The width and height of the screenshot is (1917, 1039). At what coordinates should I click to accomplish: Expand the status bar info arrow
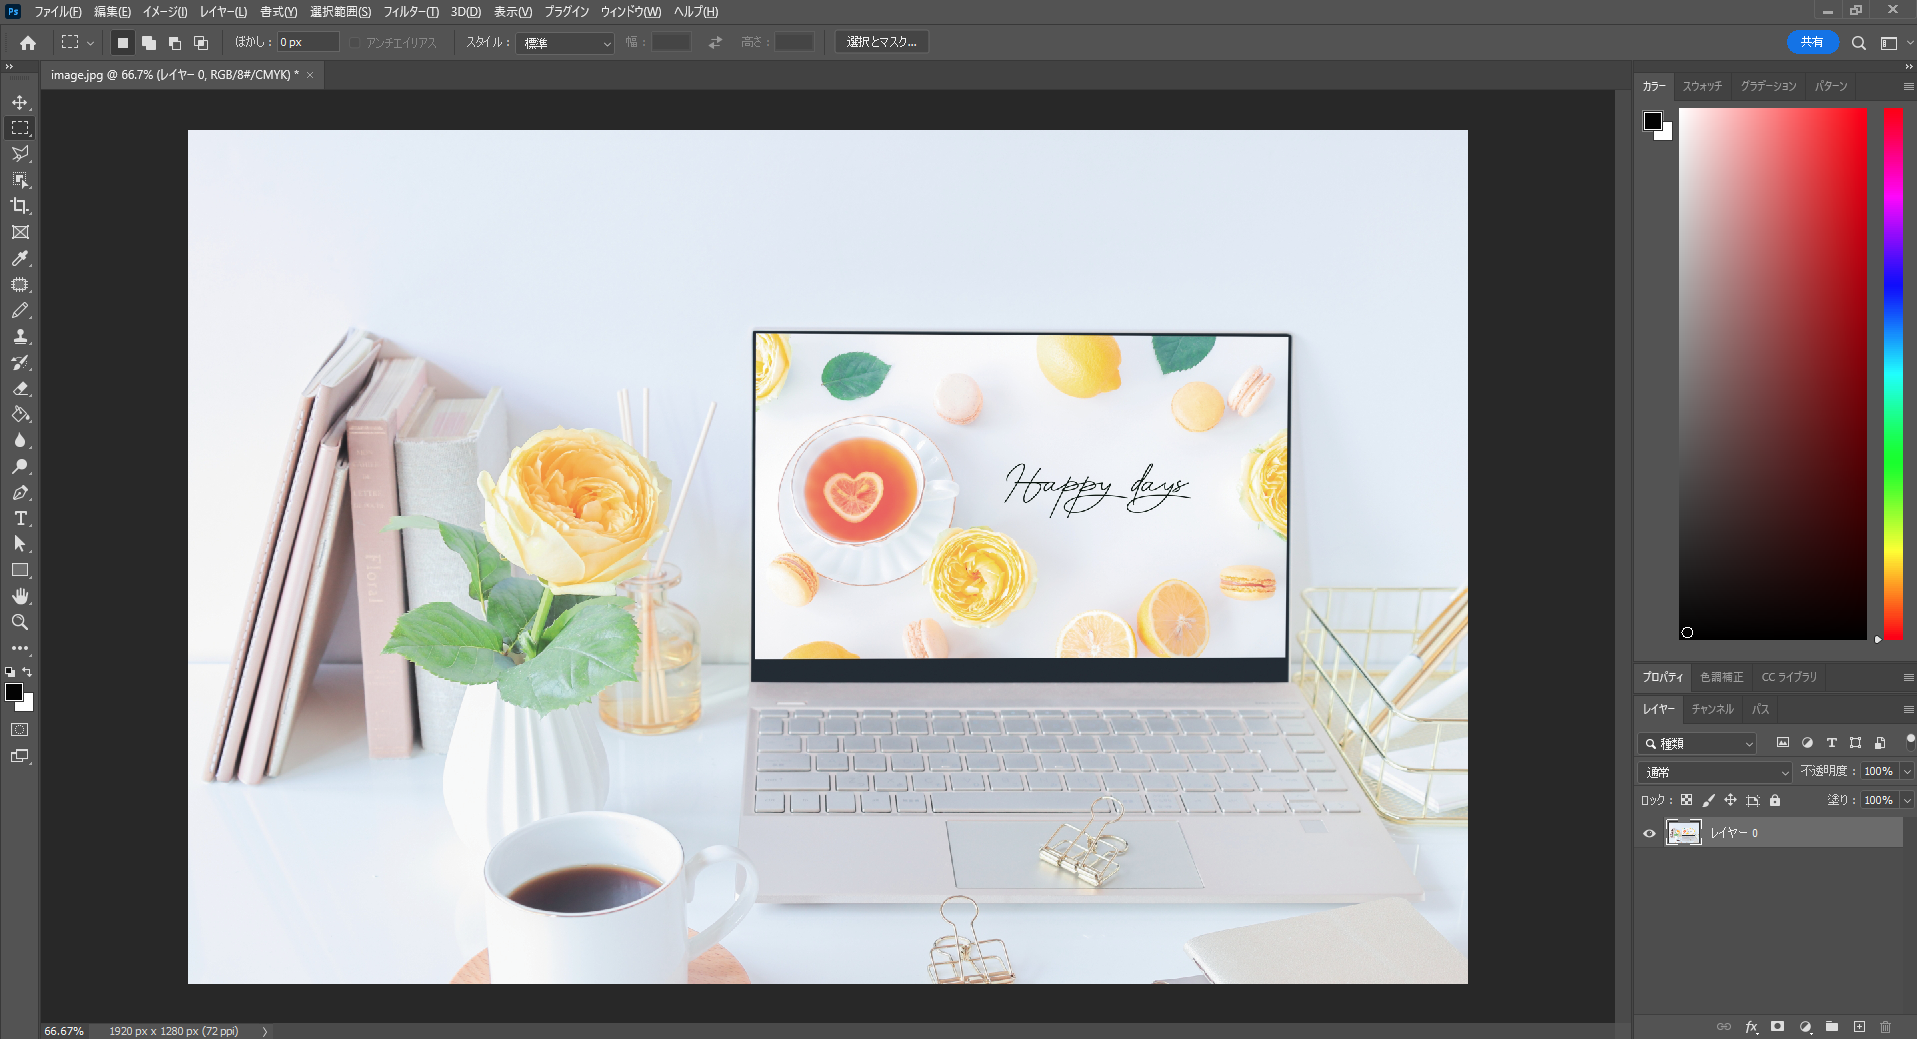click(265, 1031)
